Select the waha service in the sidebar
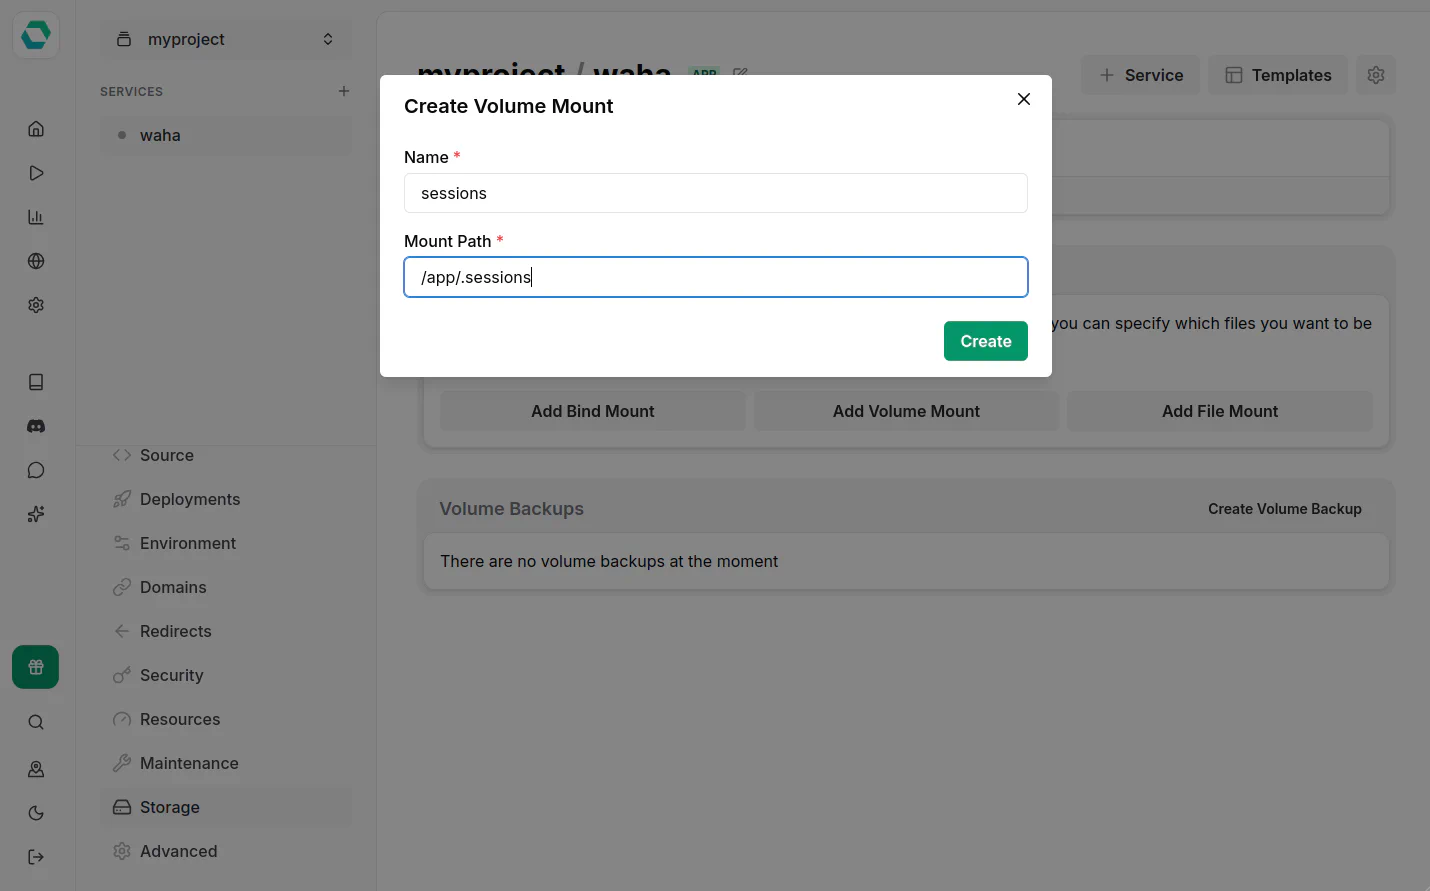The image size is (1430, 891). tap(160, 135)
